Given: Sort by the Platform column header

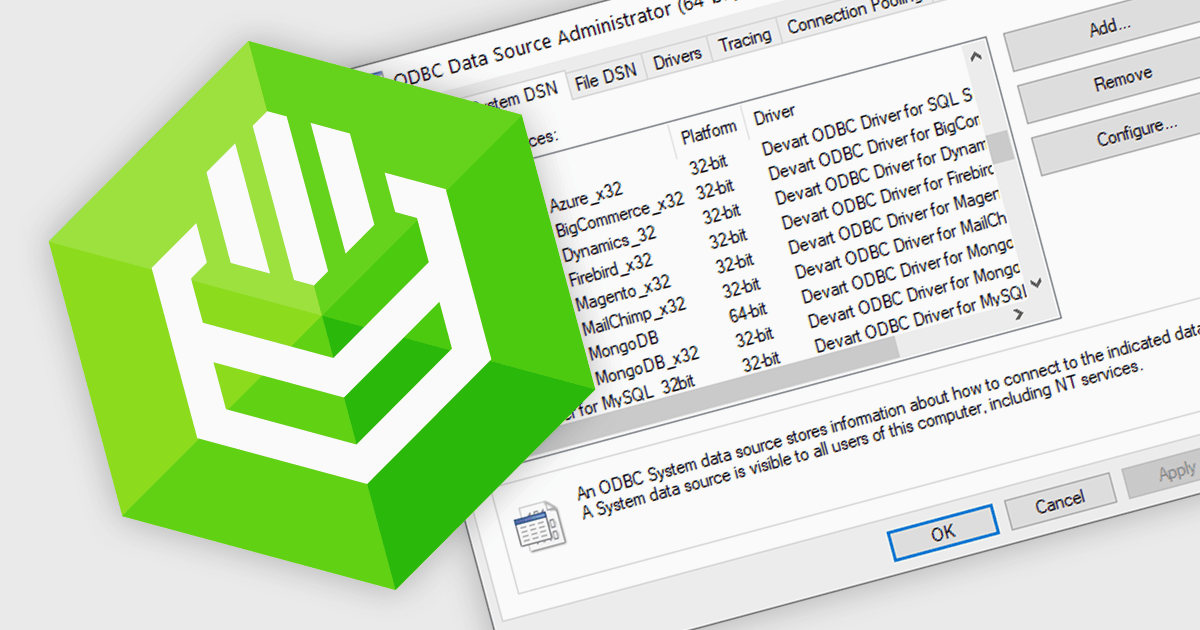Looking at the screenshot, I should click(x=708, y=132).
